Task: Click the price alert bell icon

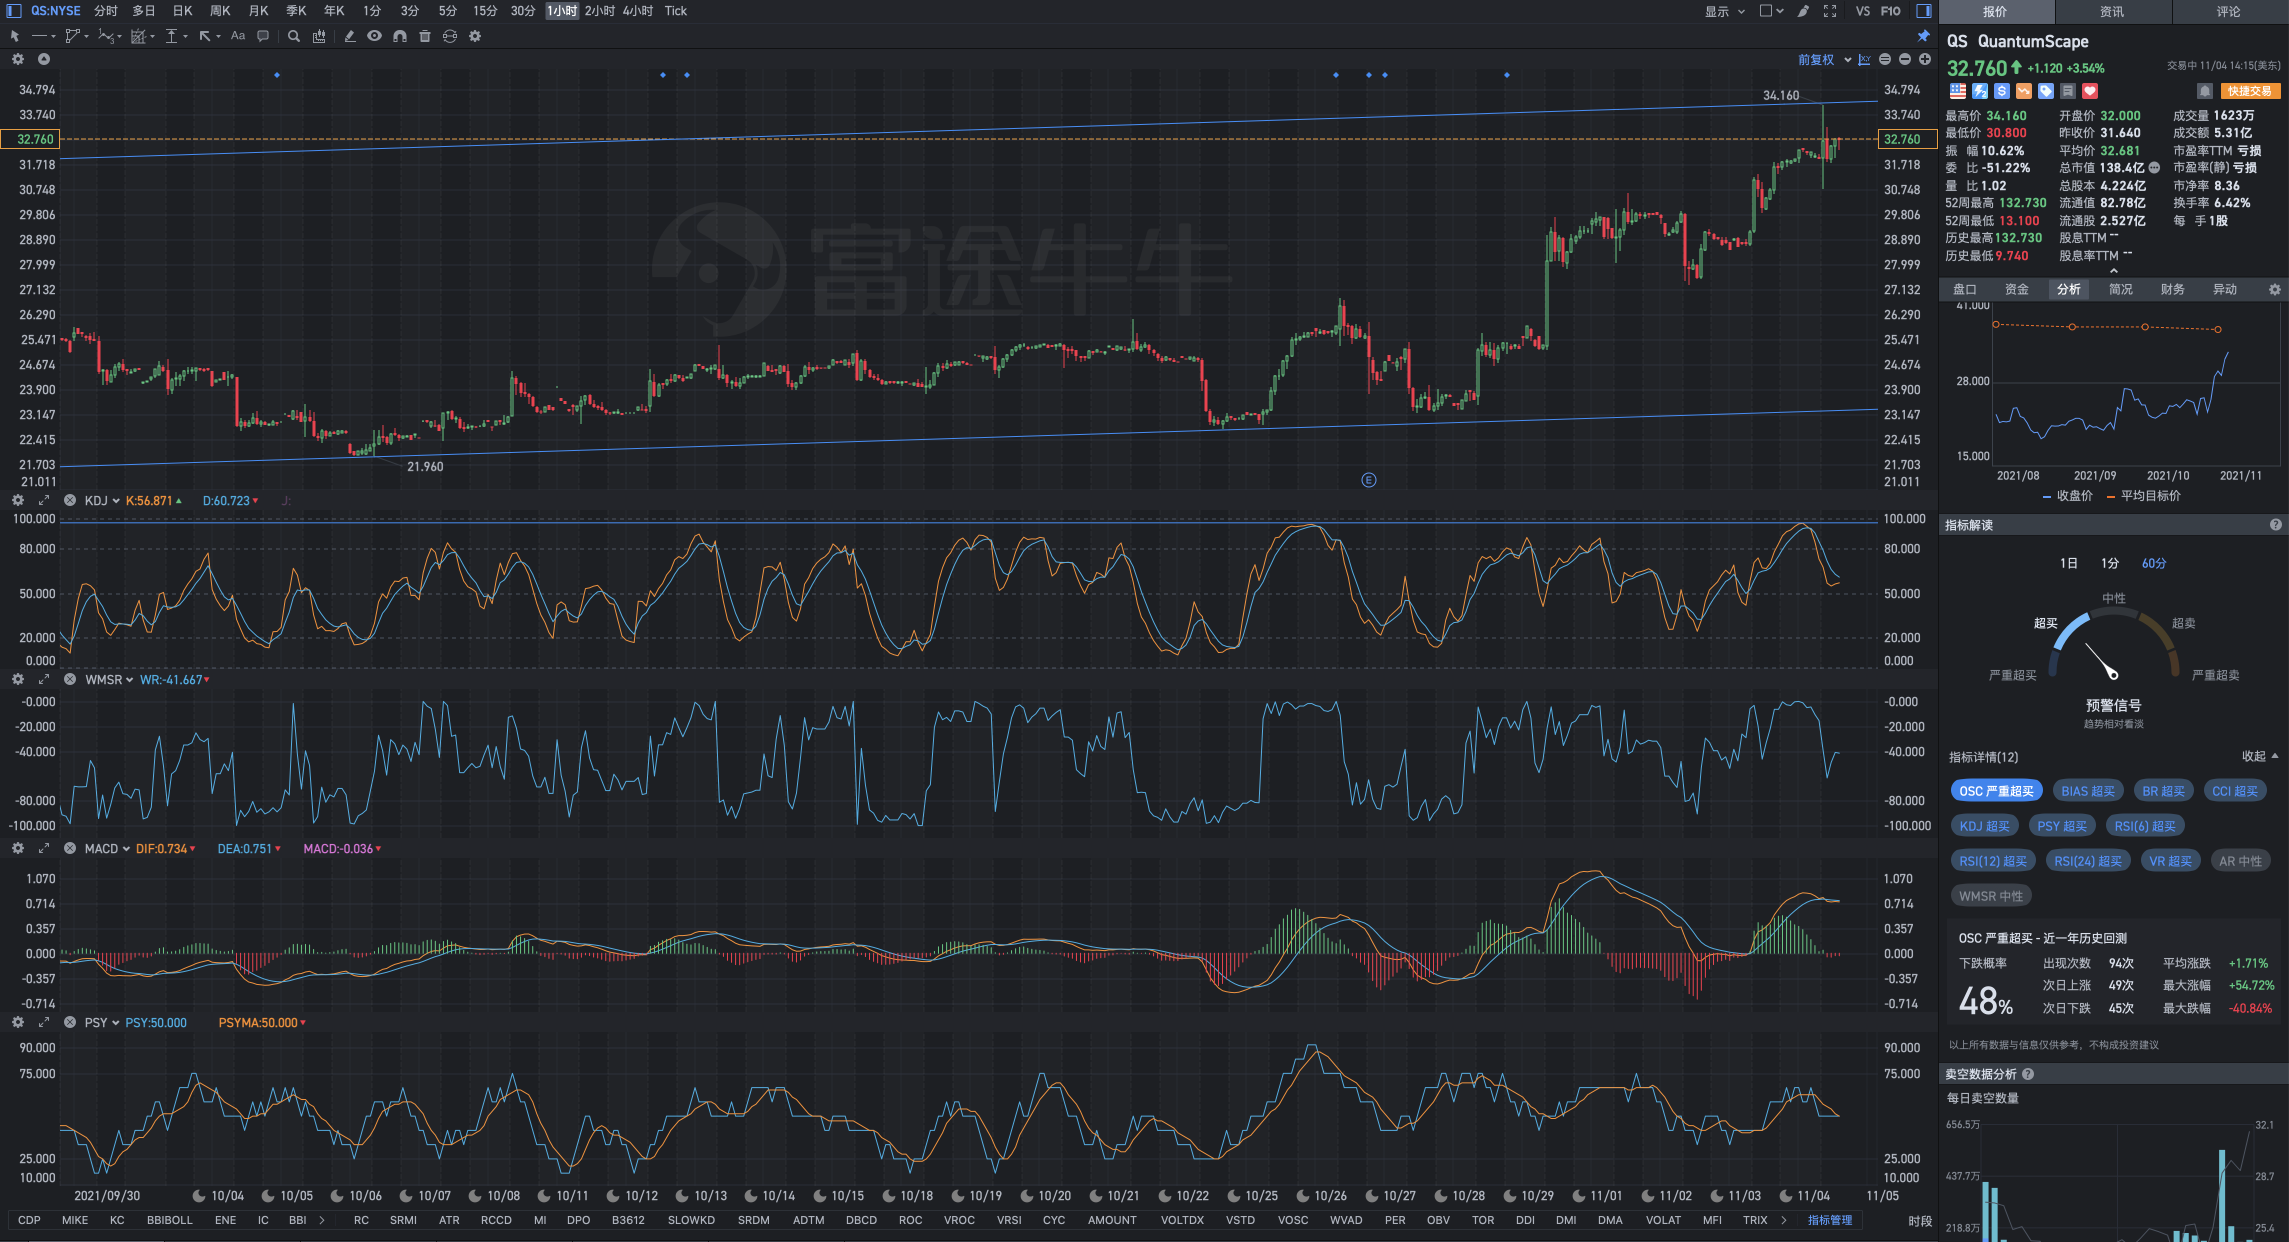Action: 2204,91
